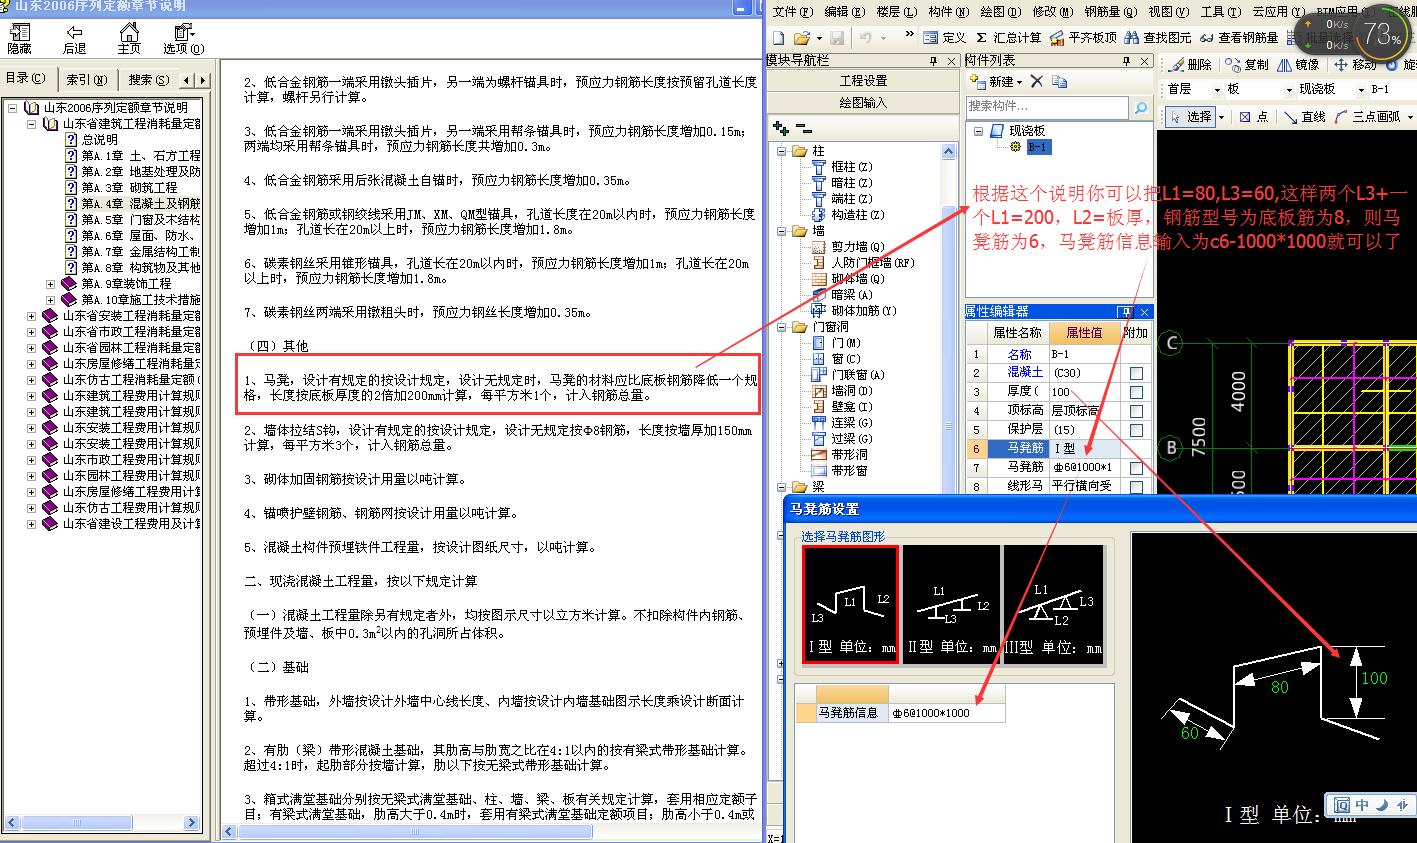Expand 第A.9章装饰工程 in help contents
This screenshot has height=843, width=1417.
[50, 284]
